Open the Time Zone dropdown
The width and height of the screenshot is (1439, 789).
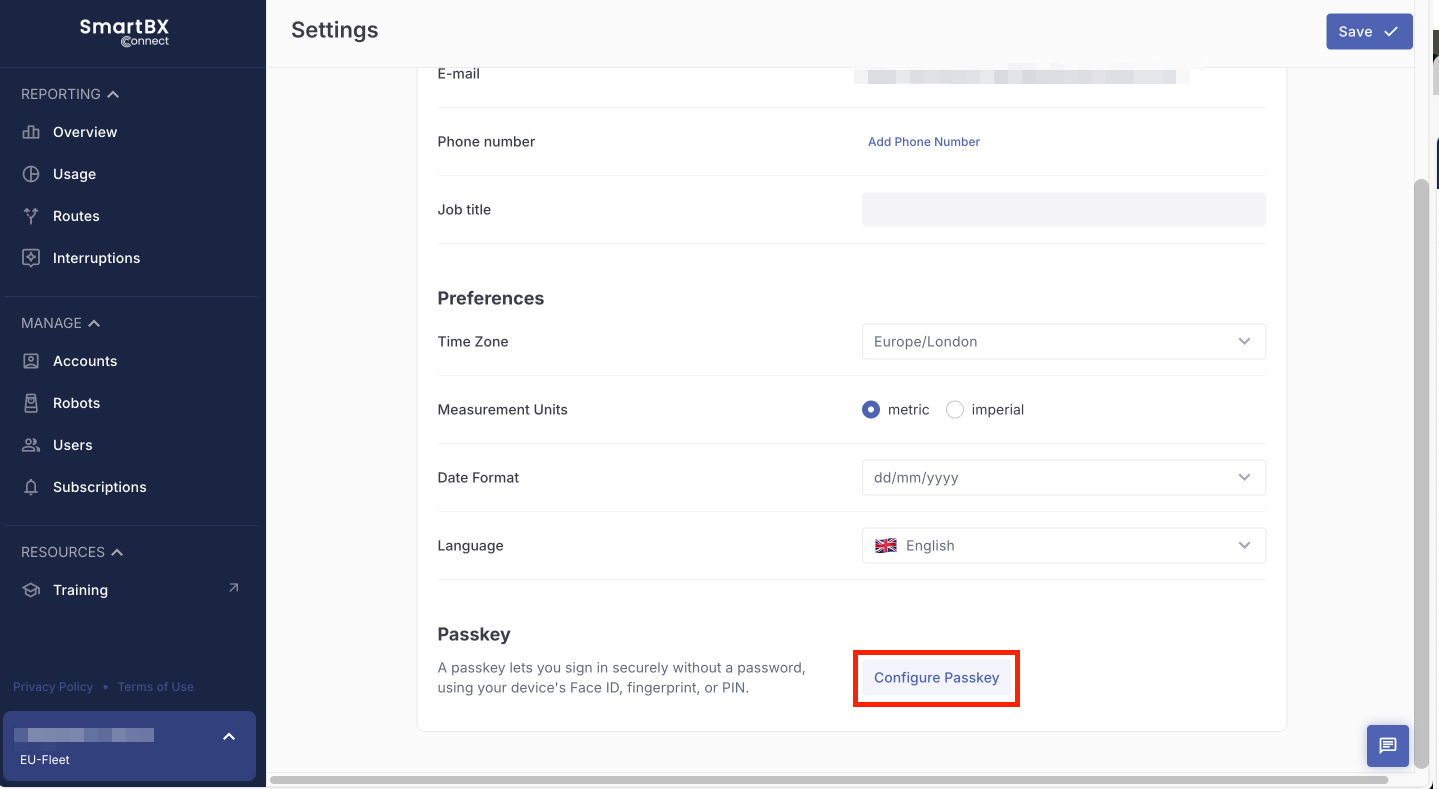(x=1063, y=342)
